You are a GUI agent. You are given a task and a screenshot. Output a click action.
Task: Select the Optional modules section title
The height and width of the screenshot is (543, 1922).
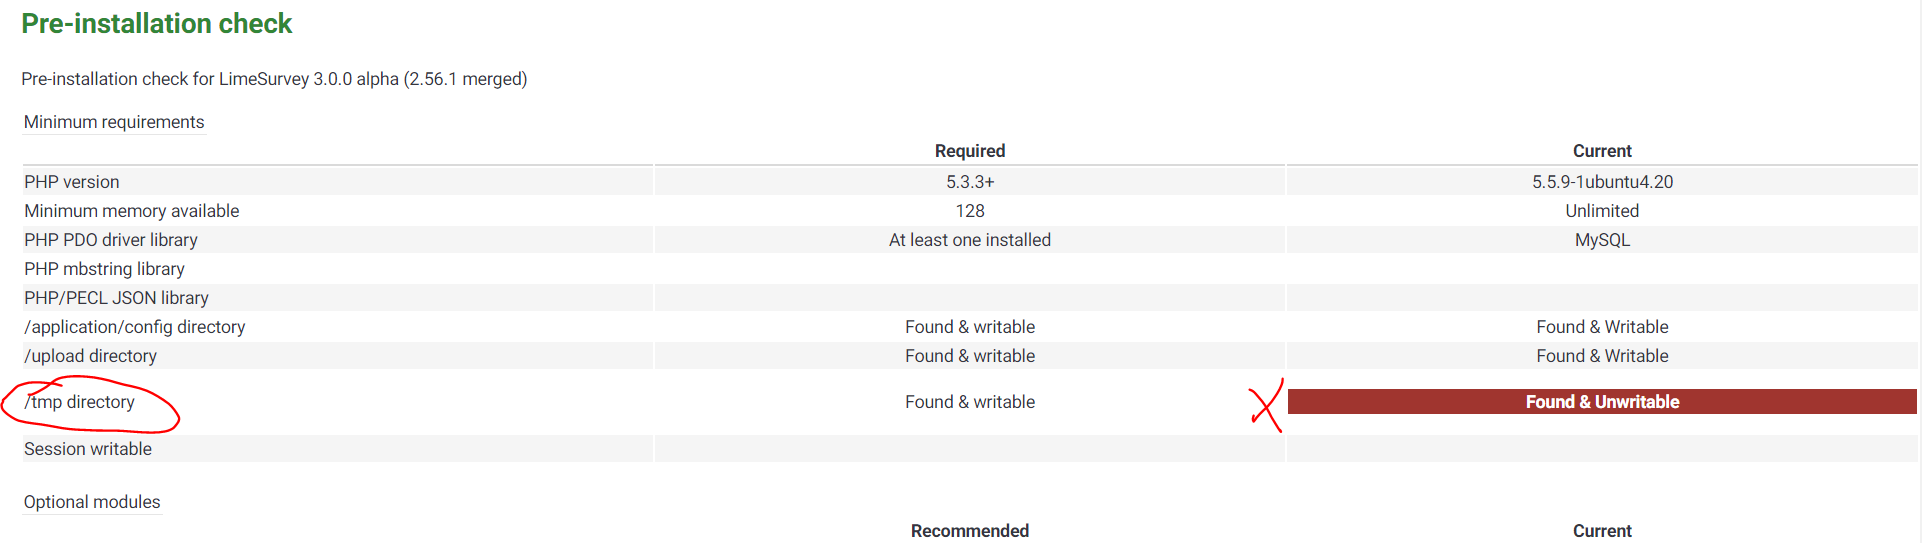tap(92, 502)
